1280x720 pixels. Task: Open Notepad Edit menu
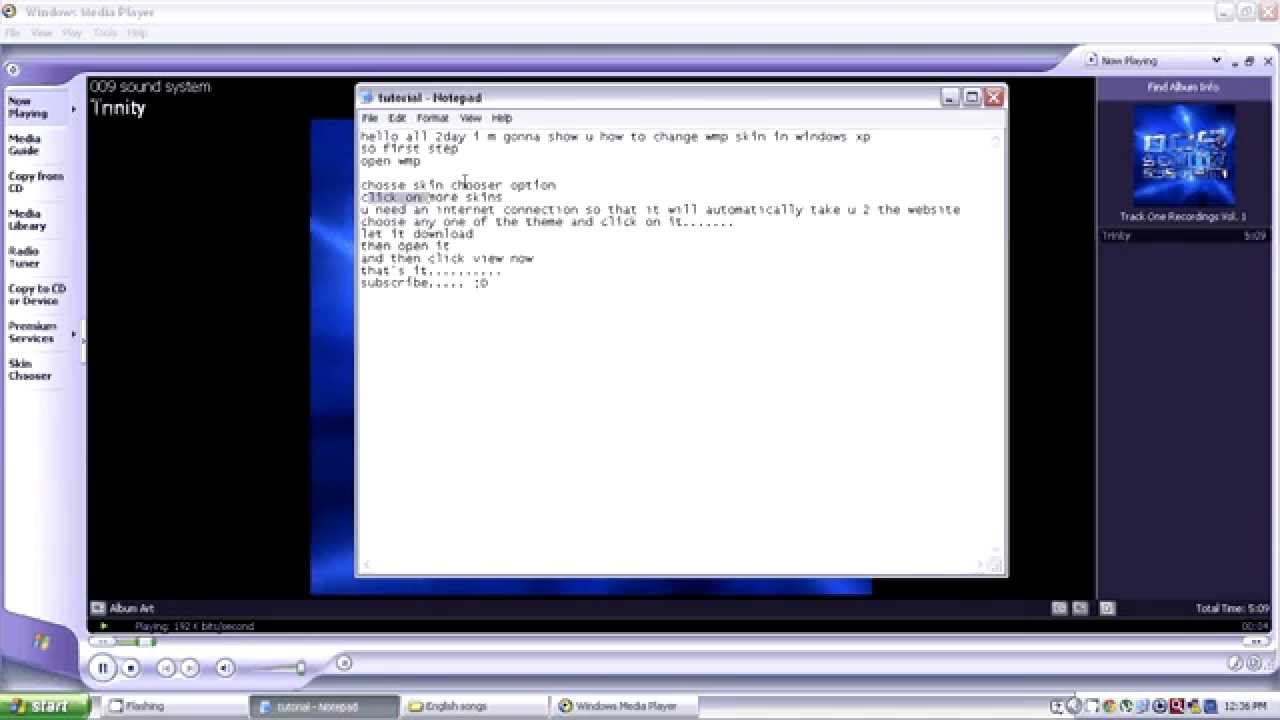click(397, 118)
